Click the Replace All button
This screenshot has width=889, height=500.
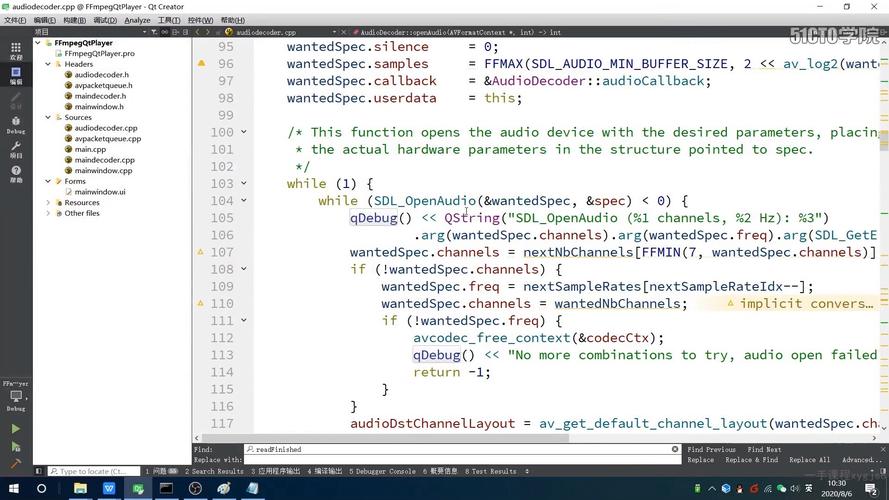809,460
